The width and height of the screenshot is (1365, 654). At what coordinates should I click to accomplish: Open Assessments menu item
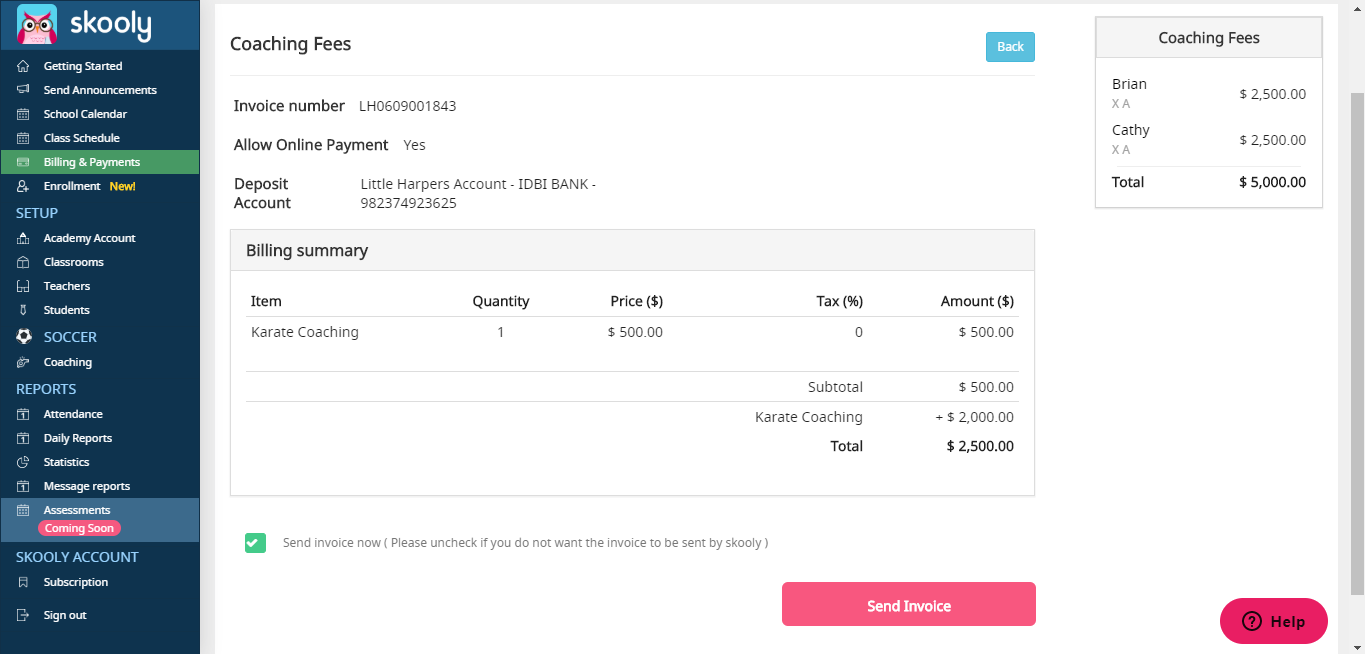[100, 520]
